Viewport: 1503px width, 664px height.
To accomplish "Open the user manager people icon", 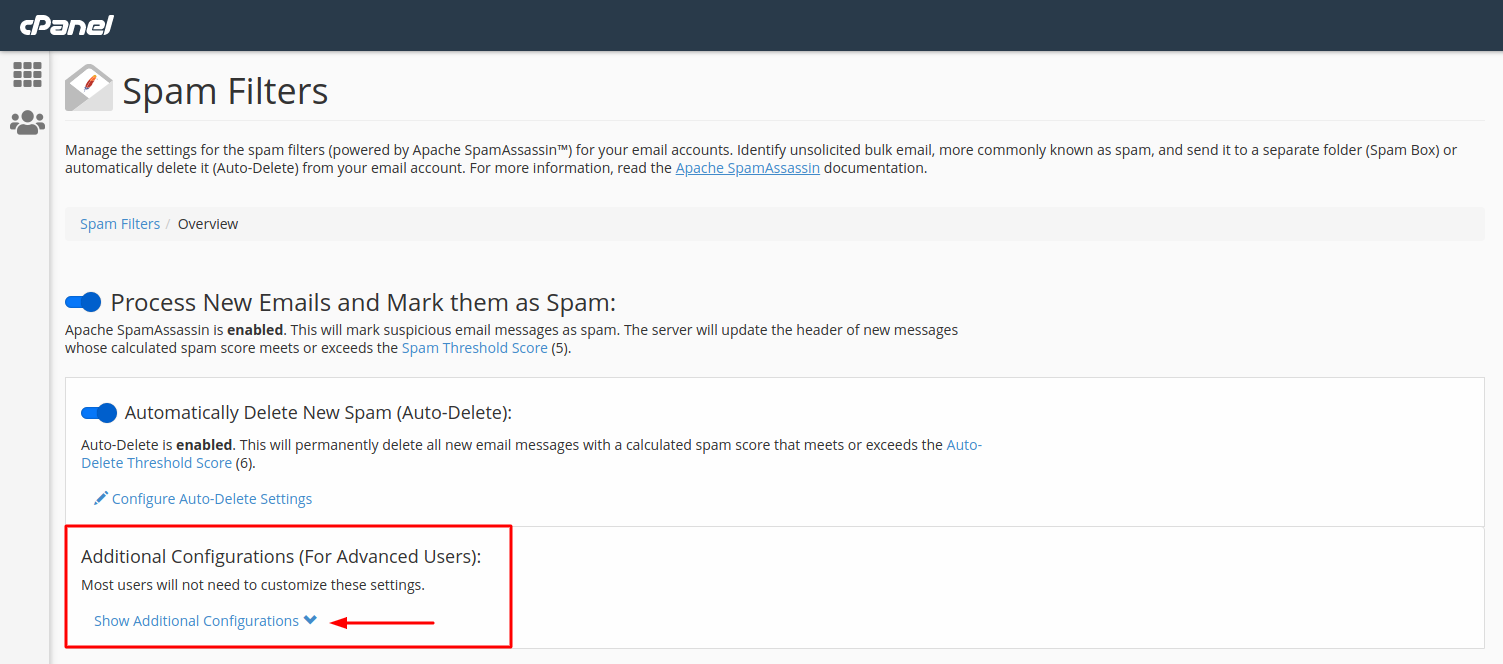I will (x=27, y=123).
